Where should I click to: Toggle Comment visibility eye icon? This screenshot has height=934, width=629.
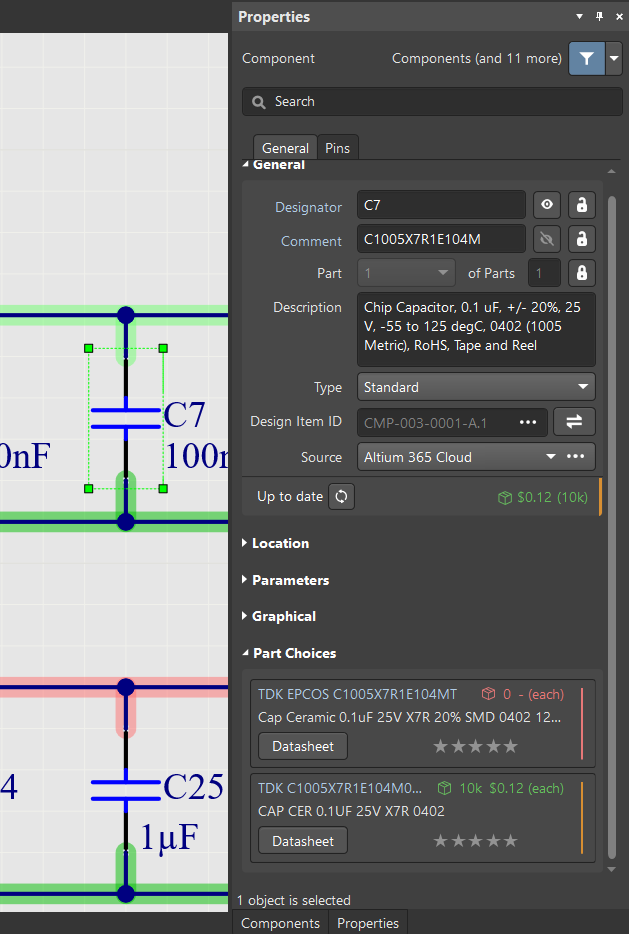(x=546, y=240)
